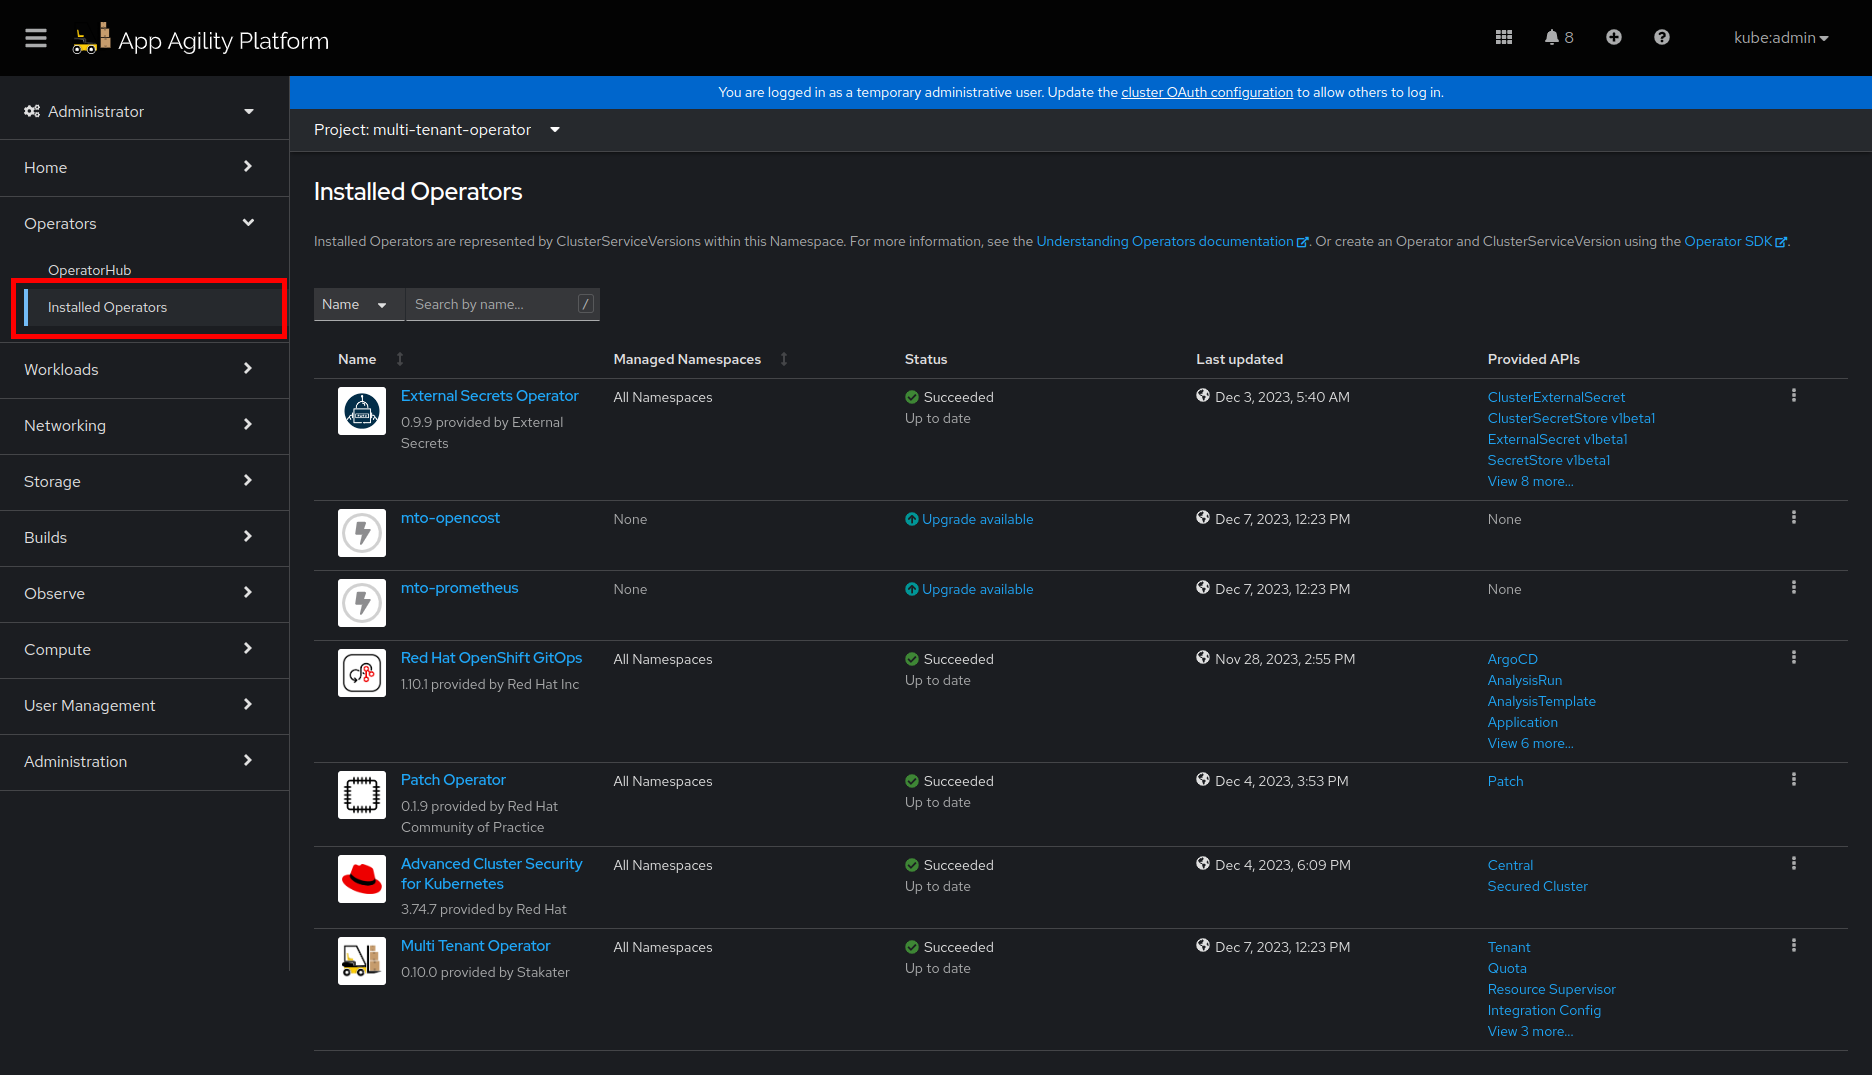Open the Project multi-tenant-operator dropdown
This screenshot has height=1075, width=1872.
point(437,130)
